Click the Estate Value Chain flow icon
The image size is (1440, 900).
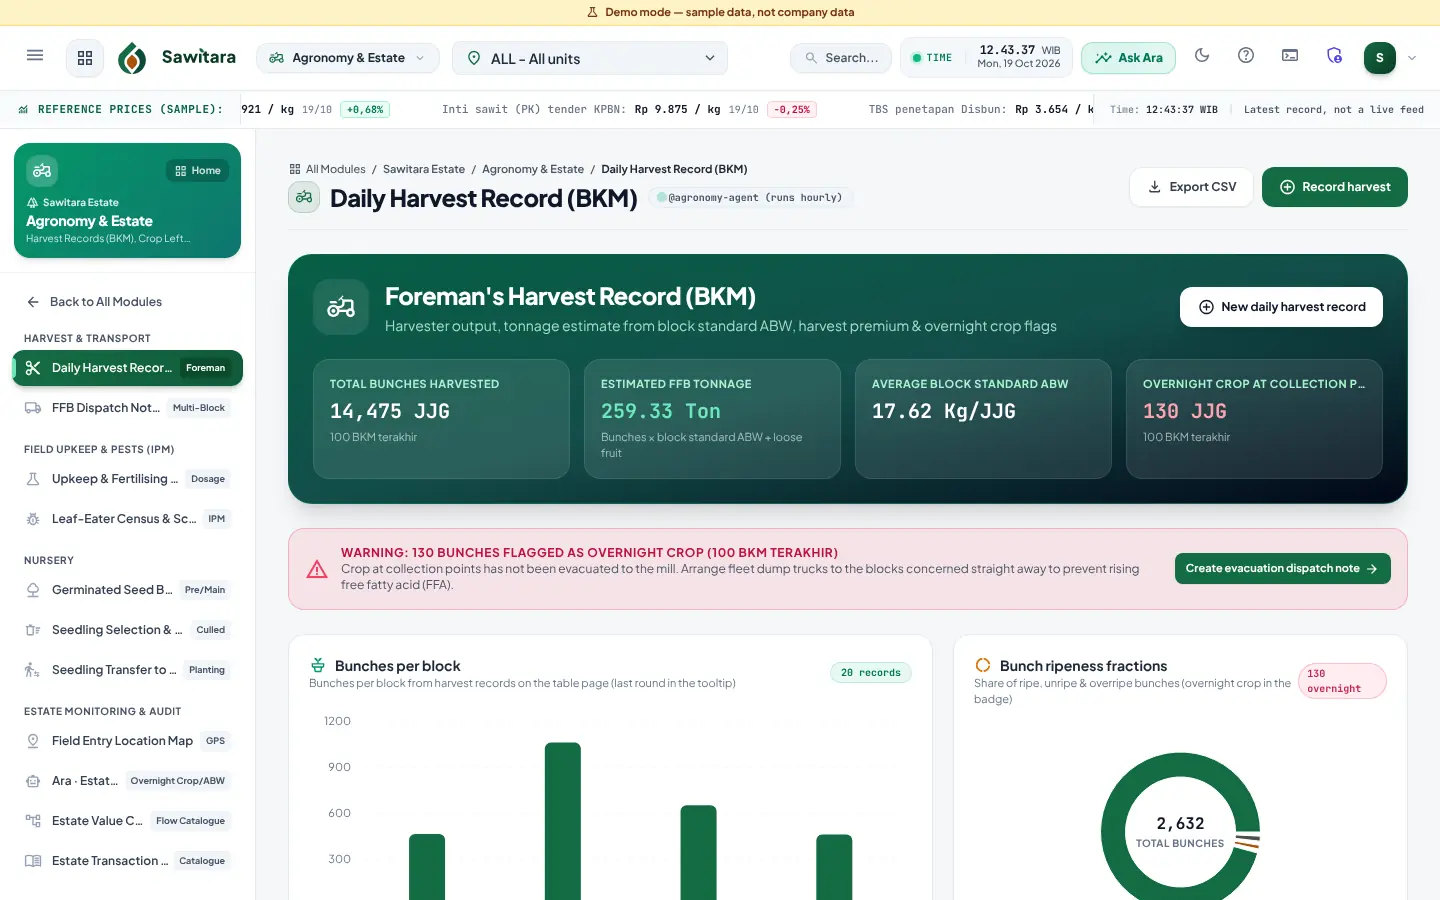(x=33, y=821)
